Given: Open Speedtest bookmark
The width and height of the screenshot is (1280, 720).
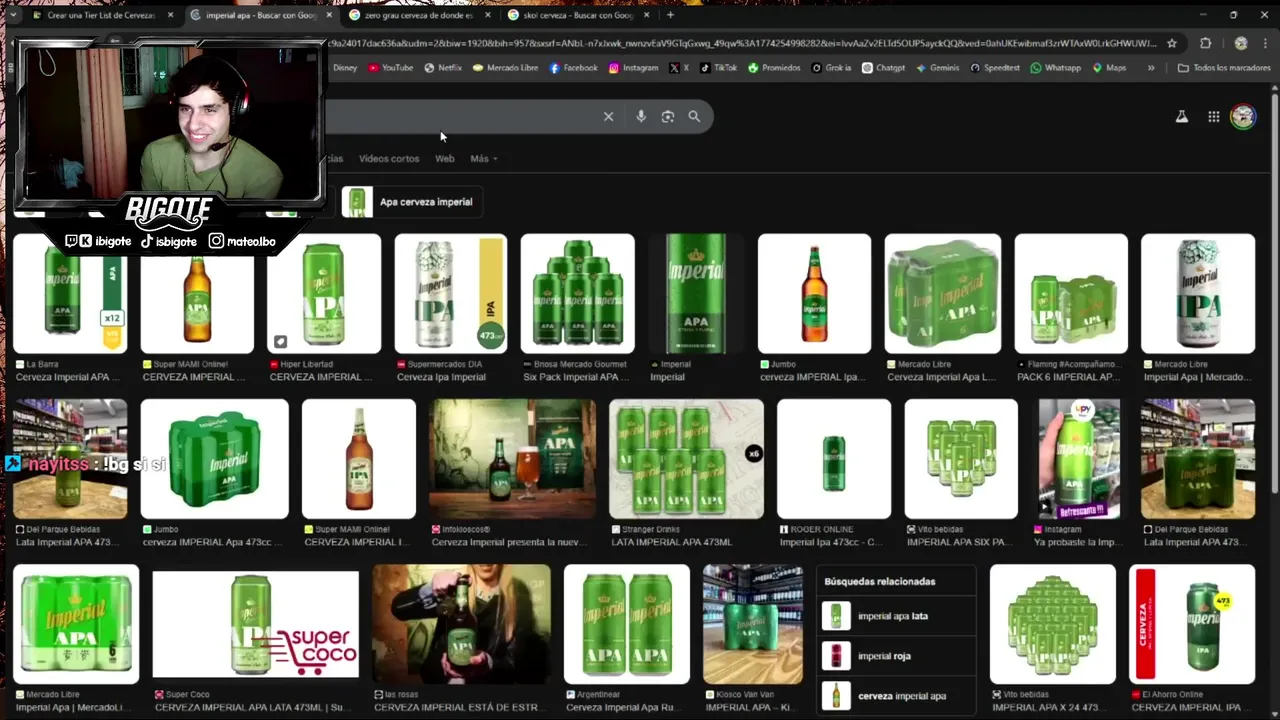Looking at the screenshot, I should pos(995,68).
